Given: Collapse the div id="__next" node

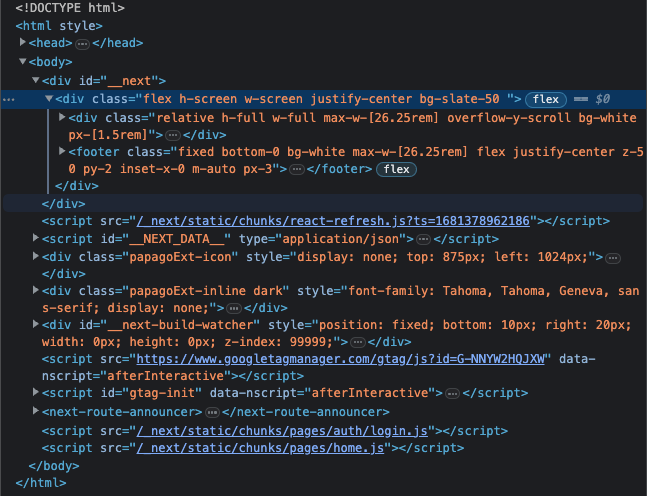Looking at the screenshot, I should click(x=36, y=80).
